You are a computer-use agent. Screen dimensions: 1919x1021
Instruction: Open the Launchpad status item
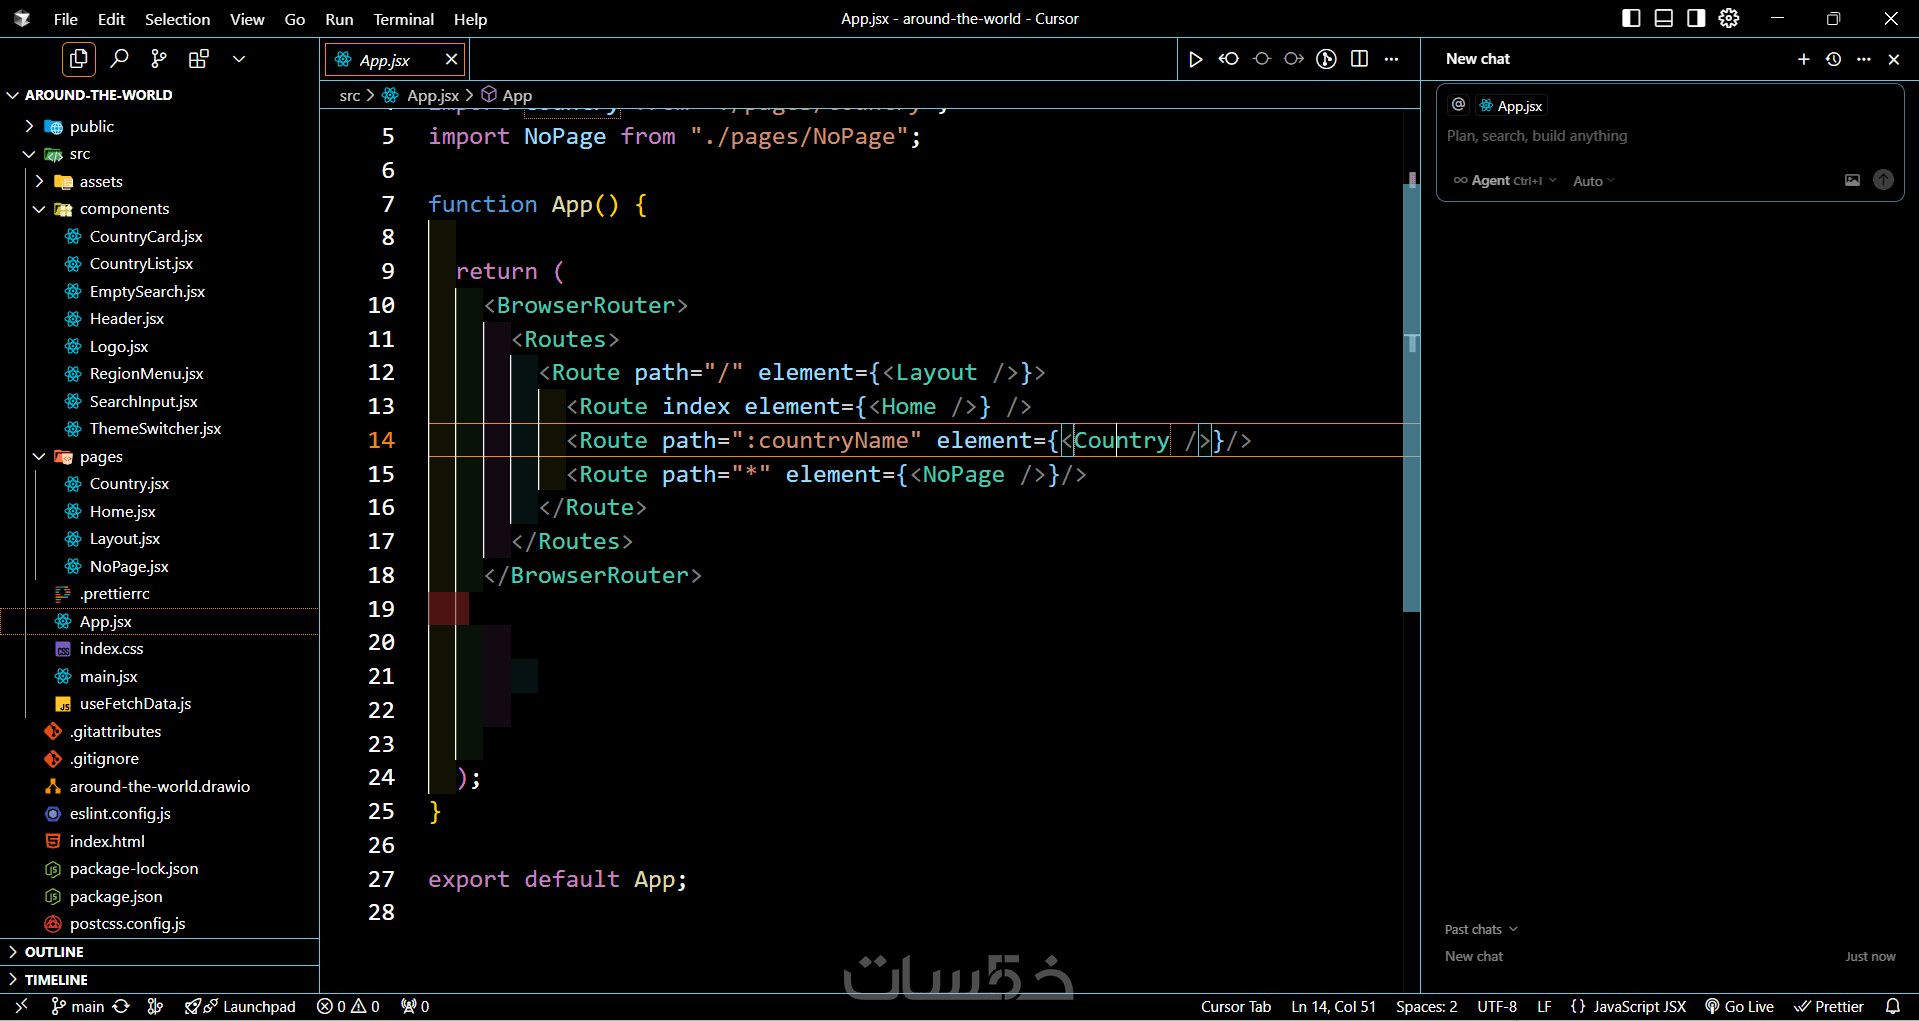(240, 1006)
